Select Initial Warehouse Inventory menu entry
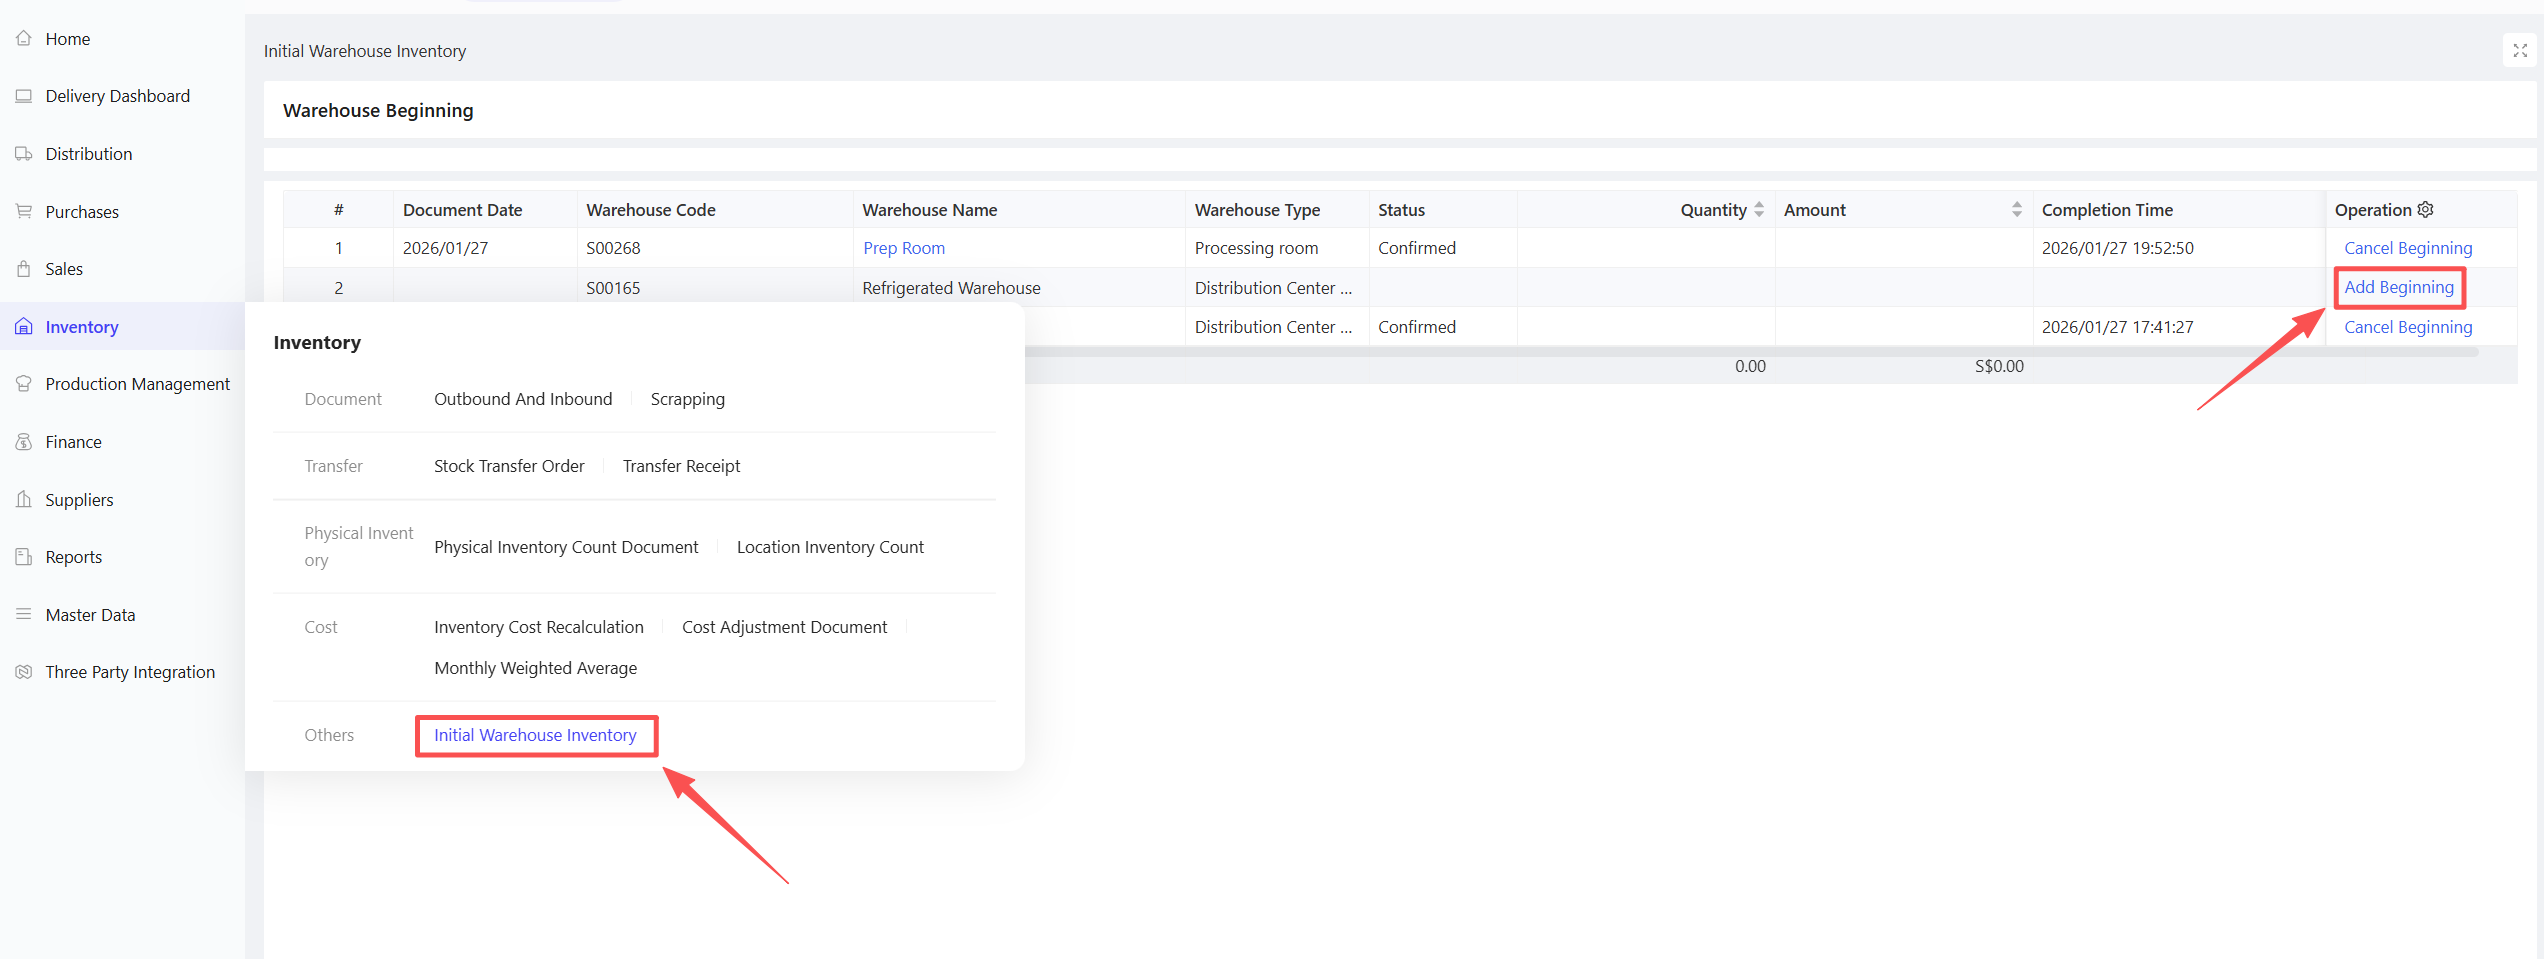This screenshot has width=2544, height=959. tap(535, 735)
